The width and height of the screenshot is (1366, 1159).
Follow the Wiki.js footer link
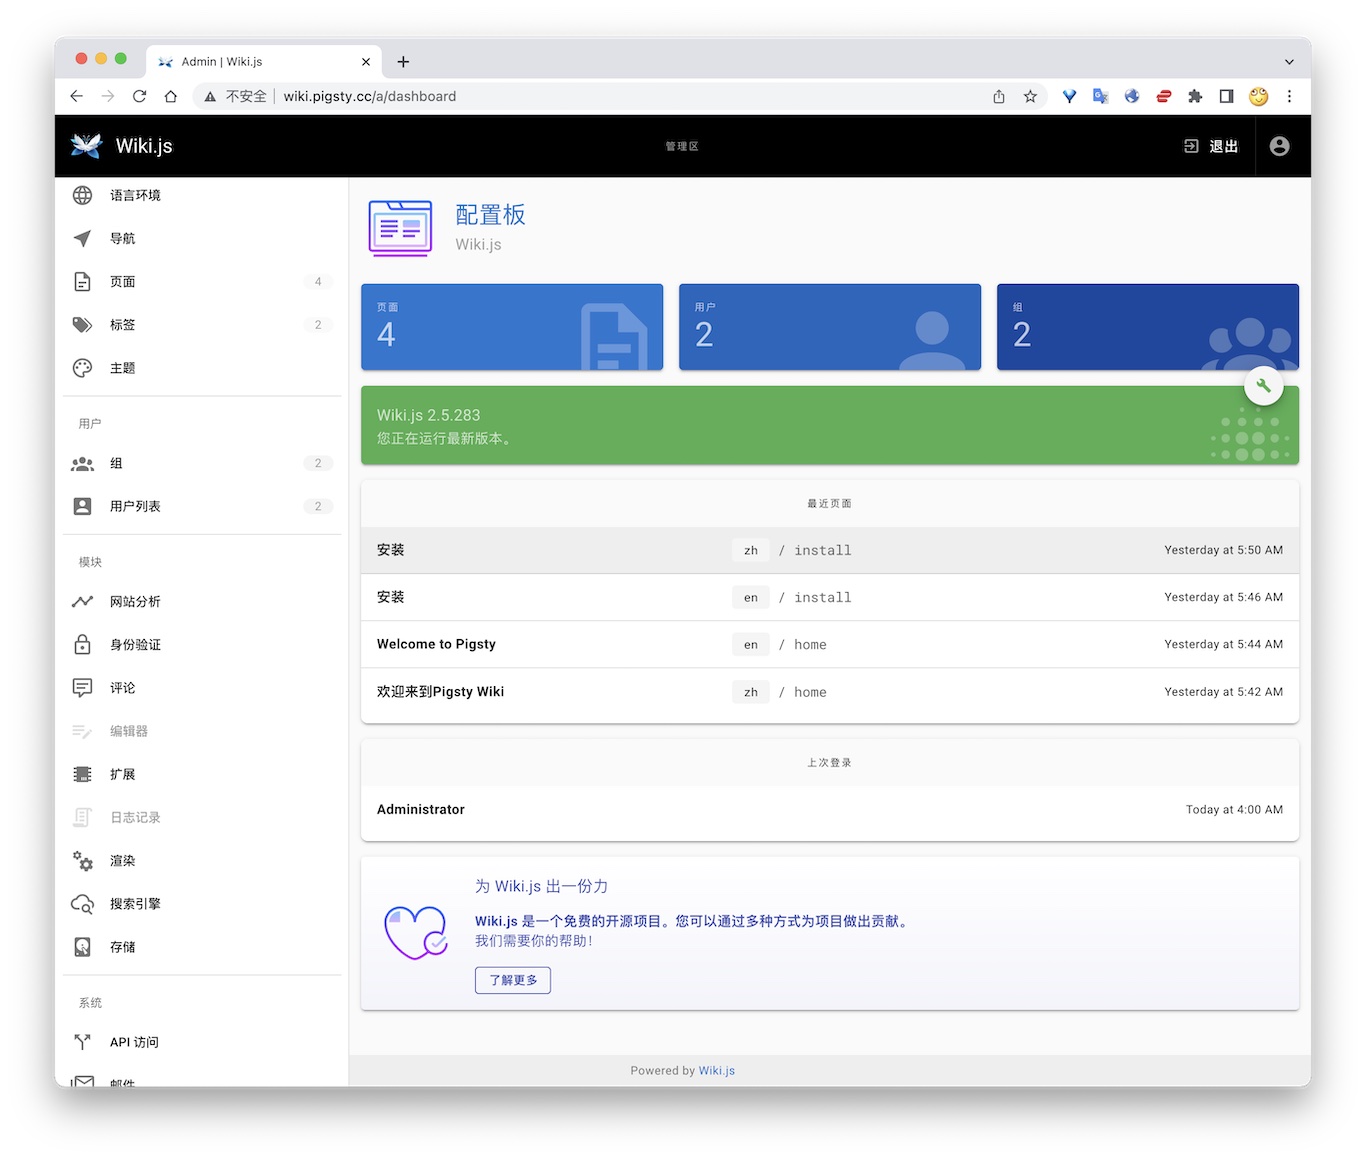tap(716, 1070)
